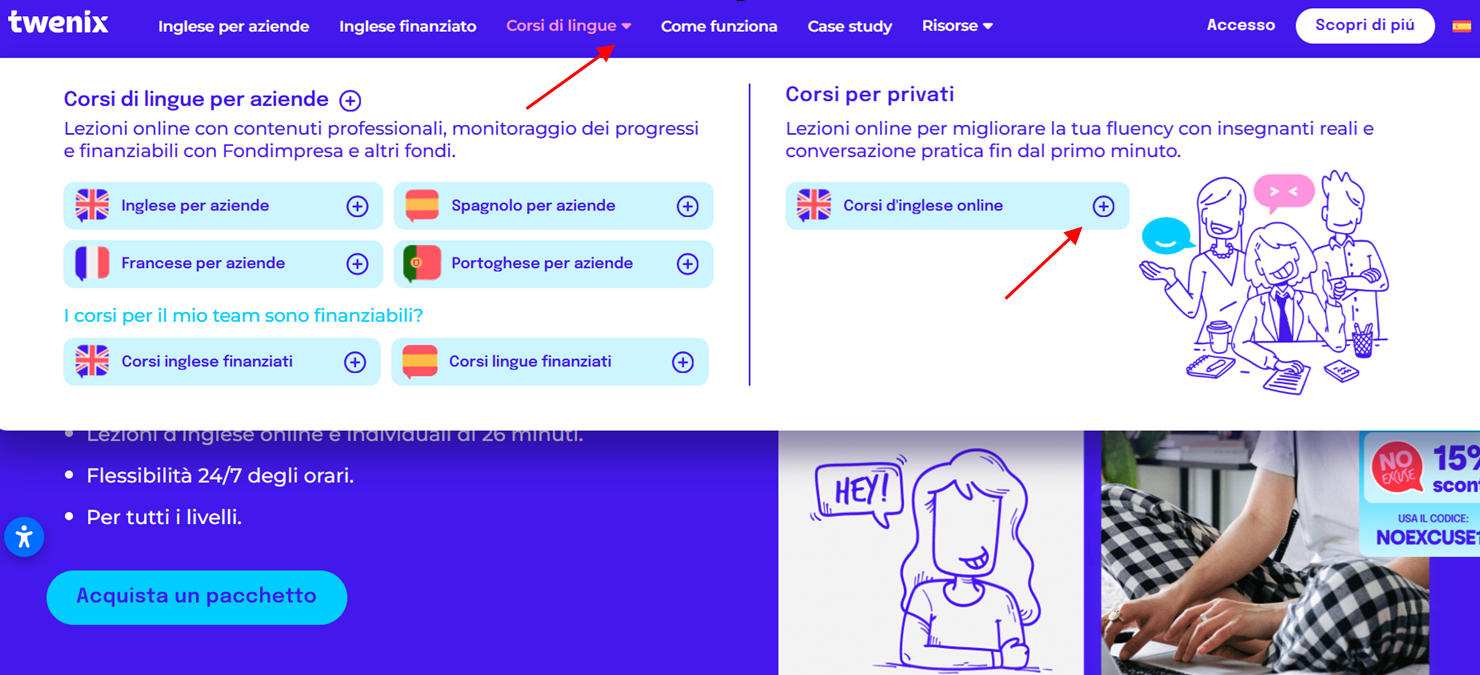Screen dimensions: 1480x675
Task: Open the accessibility widget icon
Action: coord(24,538)
